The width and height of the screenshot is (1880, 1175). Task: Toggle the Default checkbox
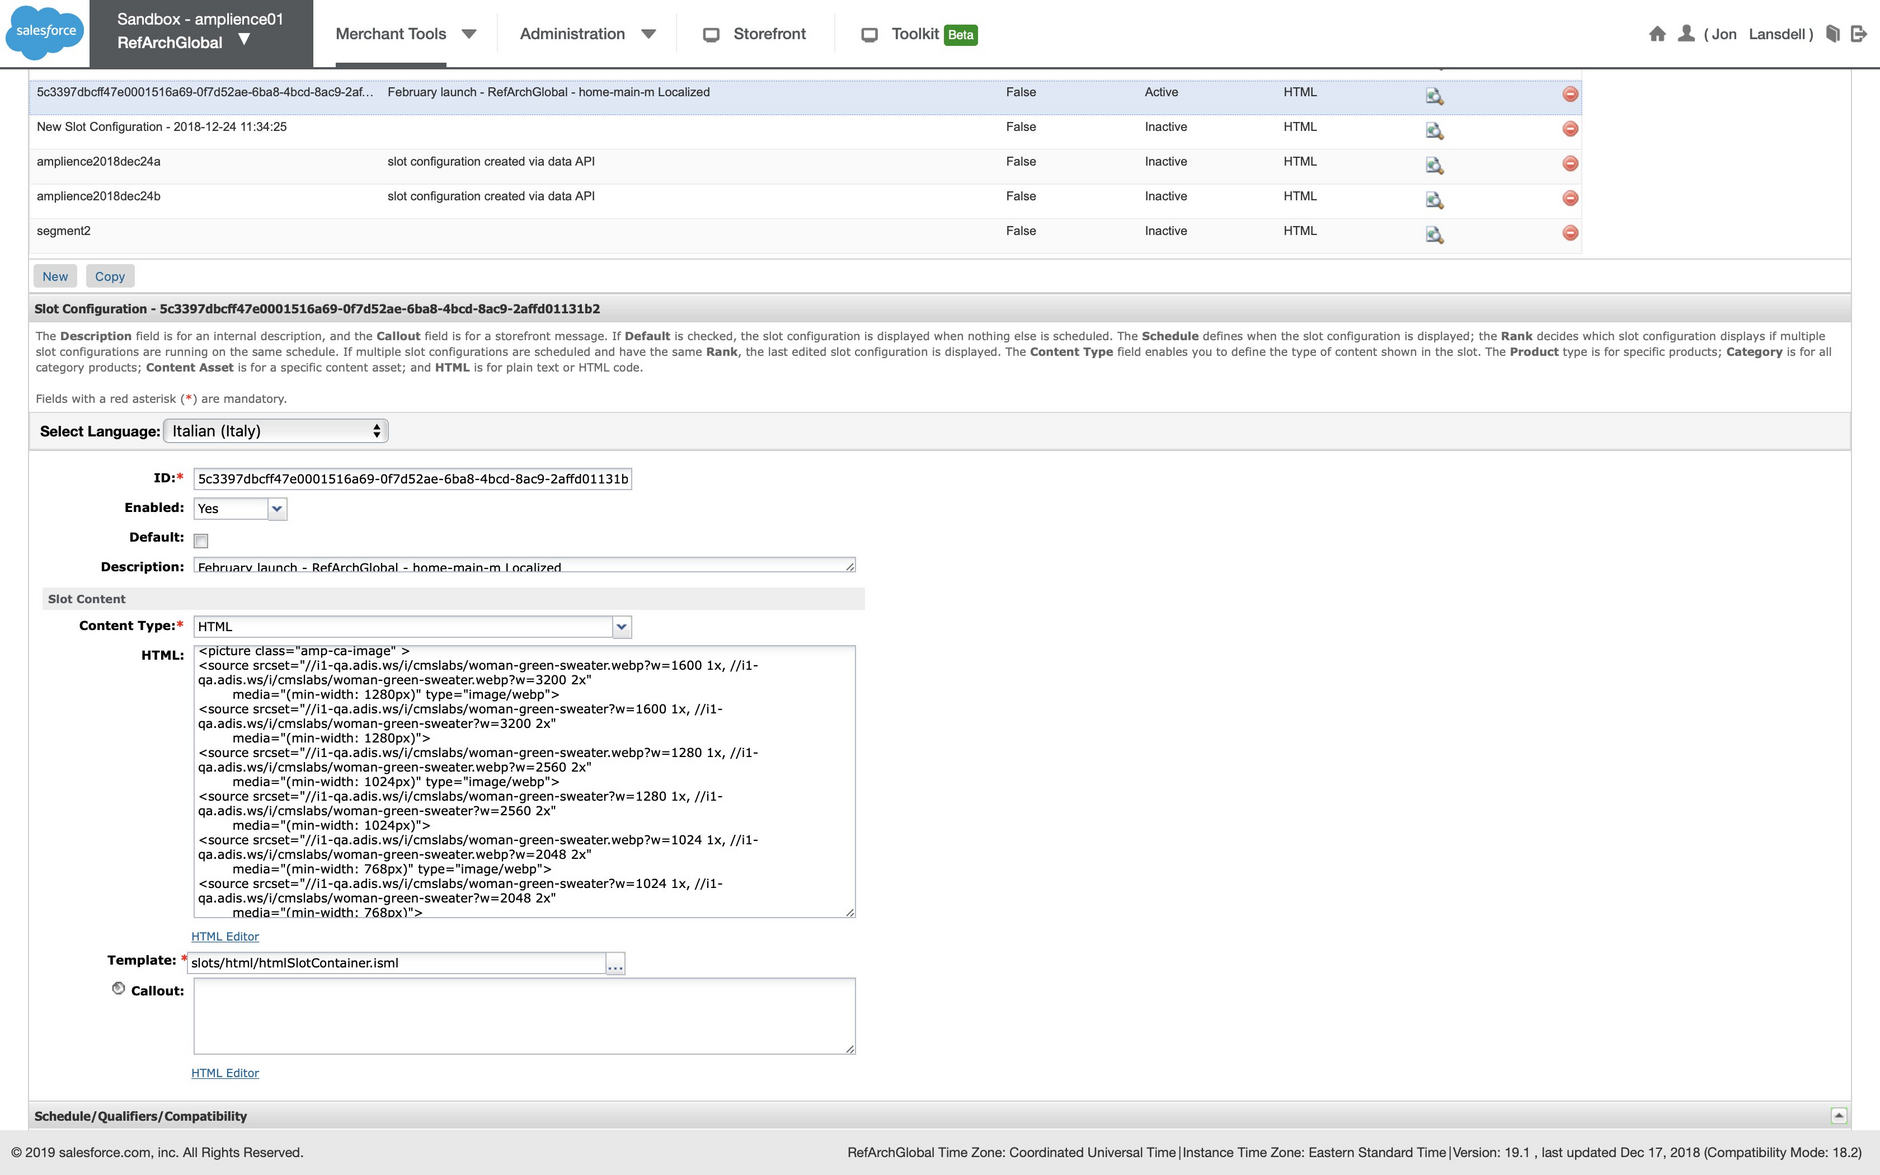tap(201, 541)
